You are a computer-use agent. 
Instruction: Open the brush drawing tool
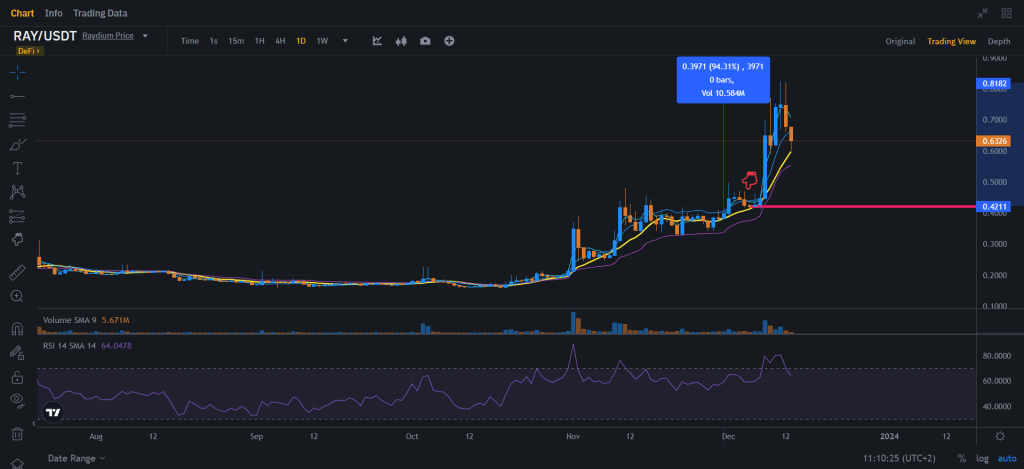(17, 143)
